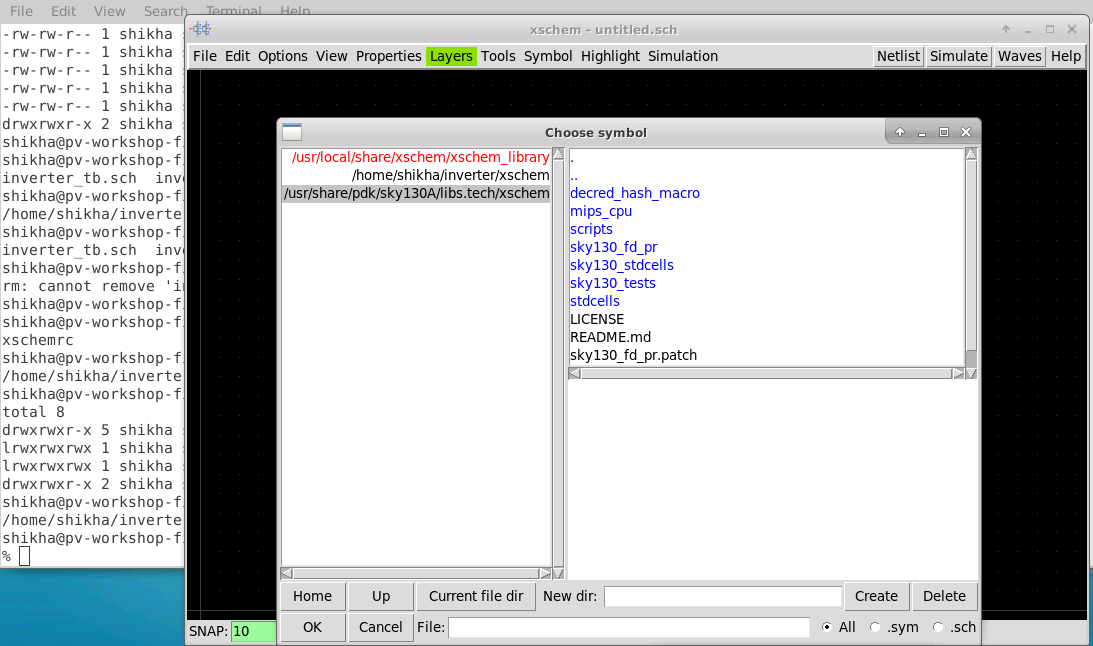
Task: Open the mips_cpu directory
Action: (x=600, y=211)
